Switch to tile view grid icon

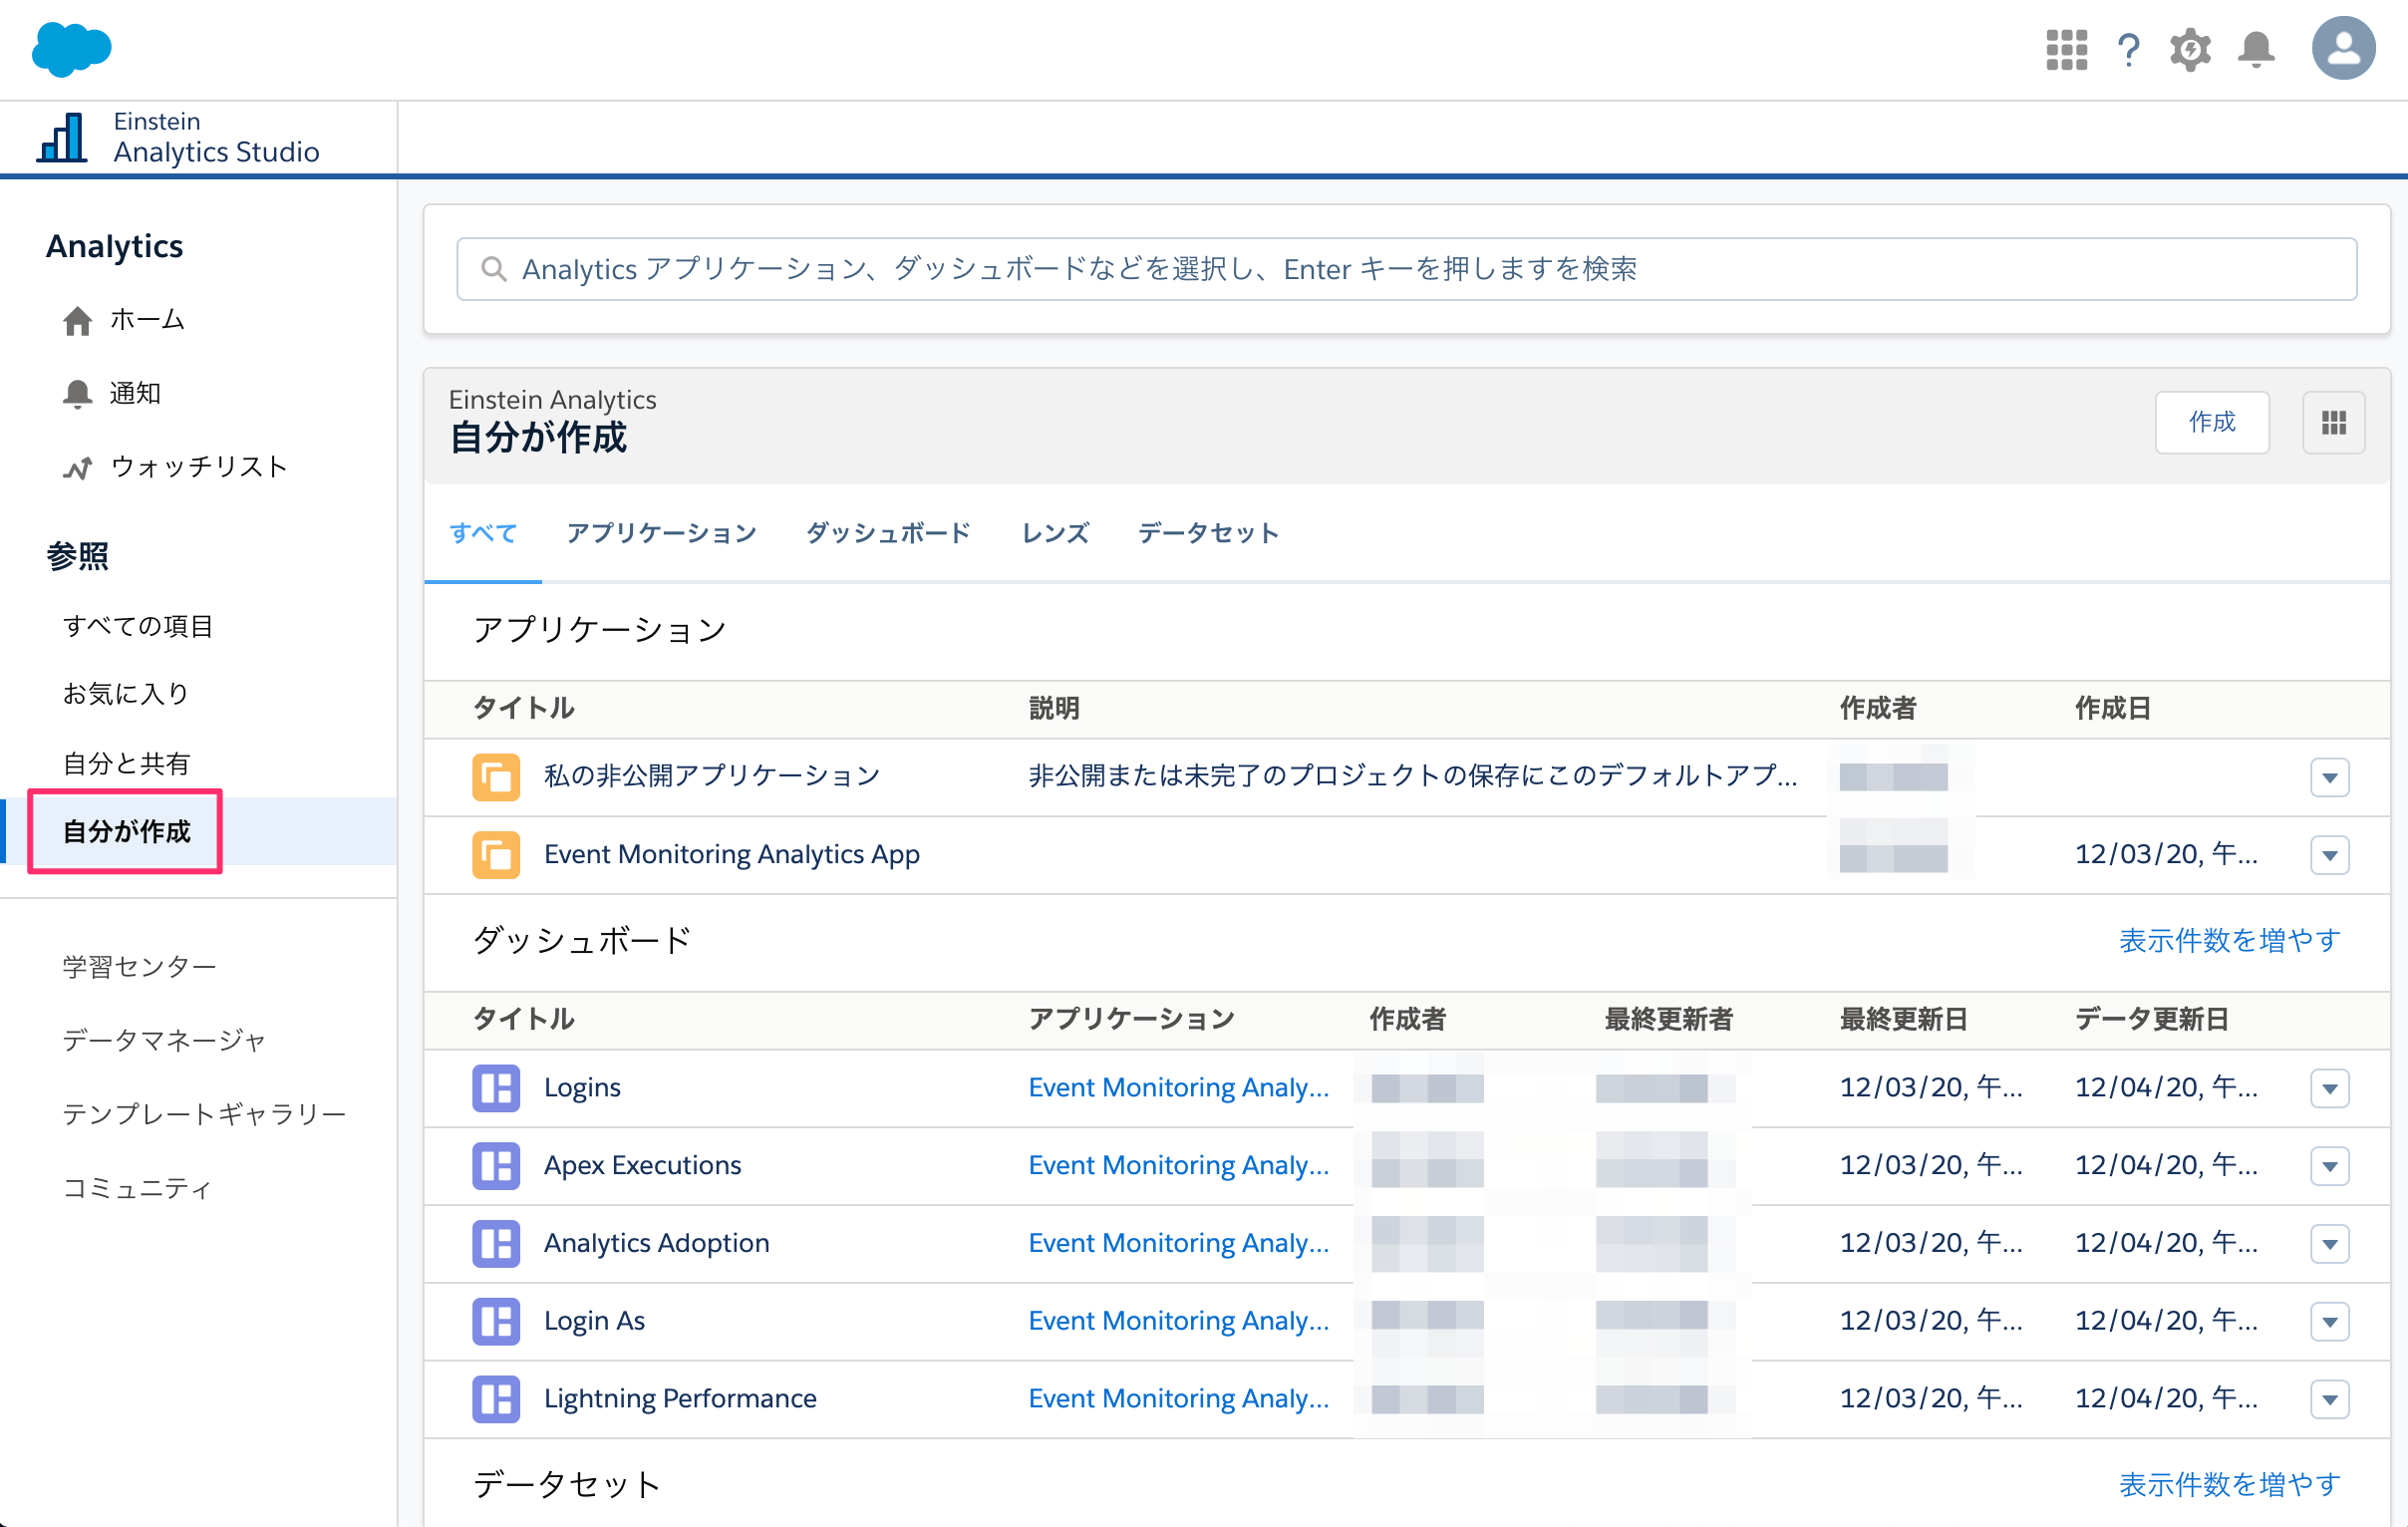tap(2333, 423)
